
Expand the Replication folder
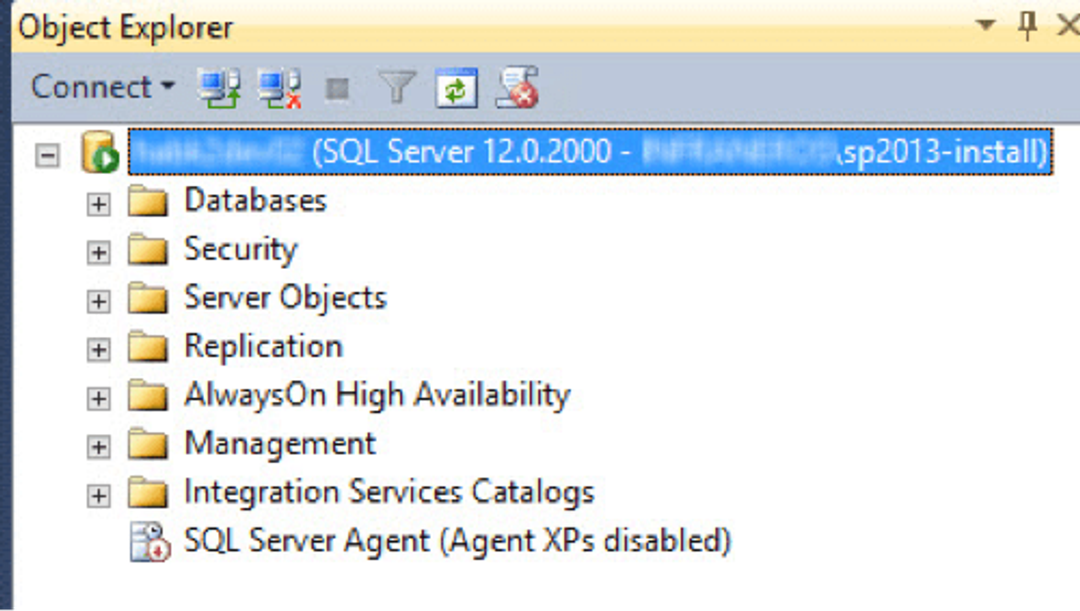click(x=98, y=350)
